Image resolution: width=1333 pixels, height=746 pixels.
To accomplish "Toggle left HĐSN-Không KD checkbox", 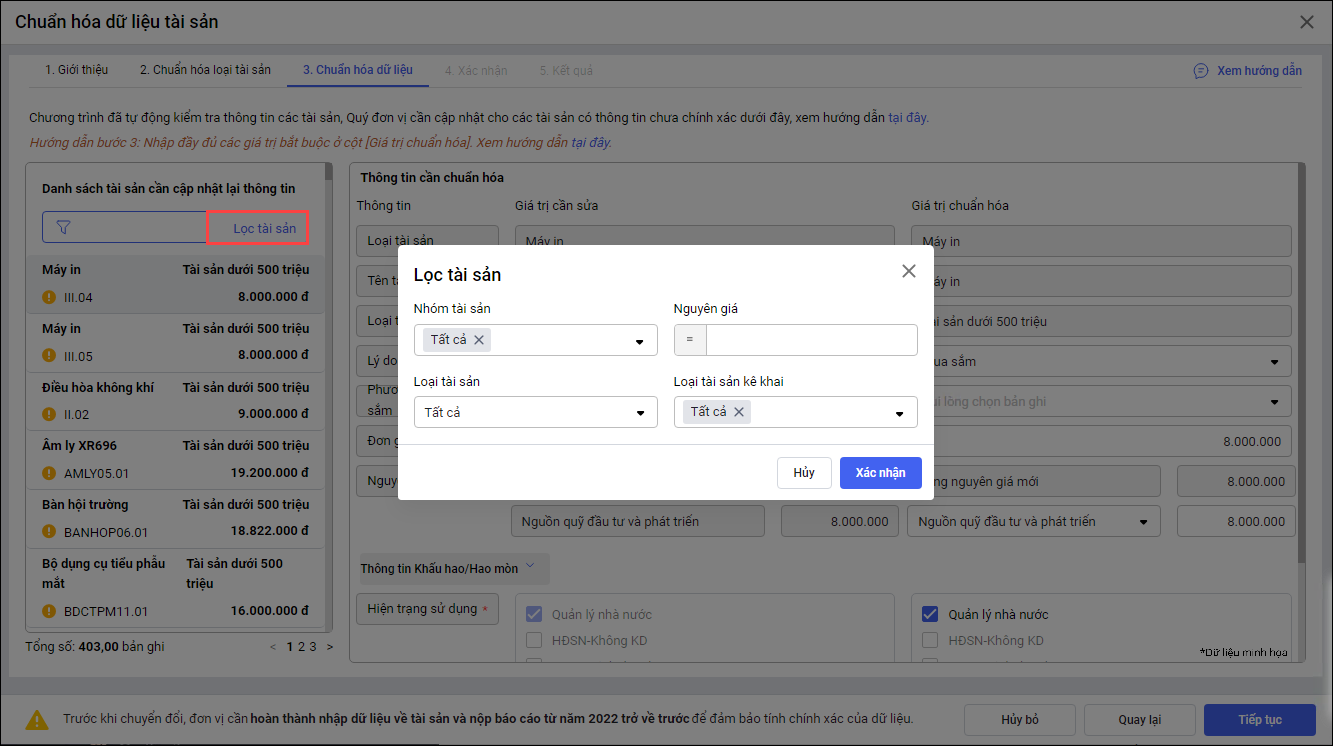I will pyautogui.click(x=534, y=640).
